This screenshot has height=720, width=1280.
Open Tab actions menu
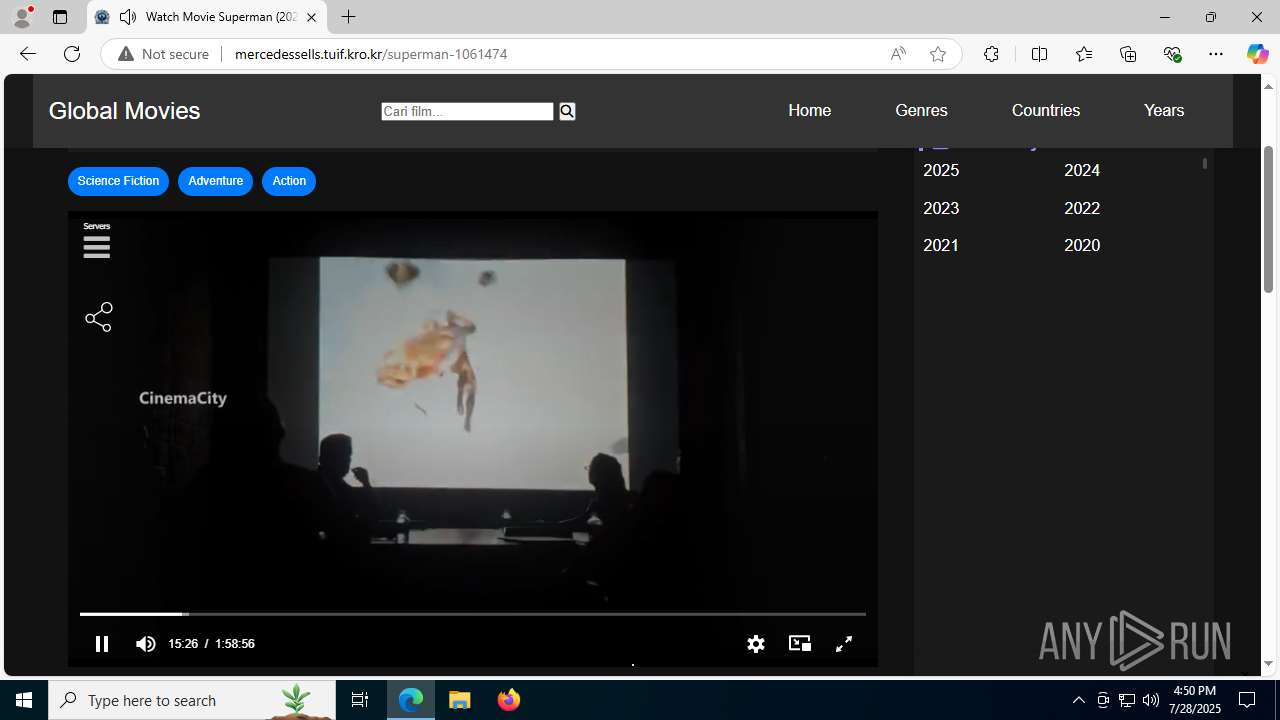pyautogui.click(x=60, y=17)
